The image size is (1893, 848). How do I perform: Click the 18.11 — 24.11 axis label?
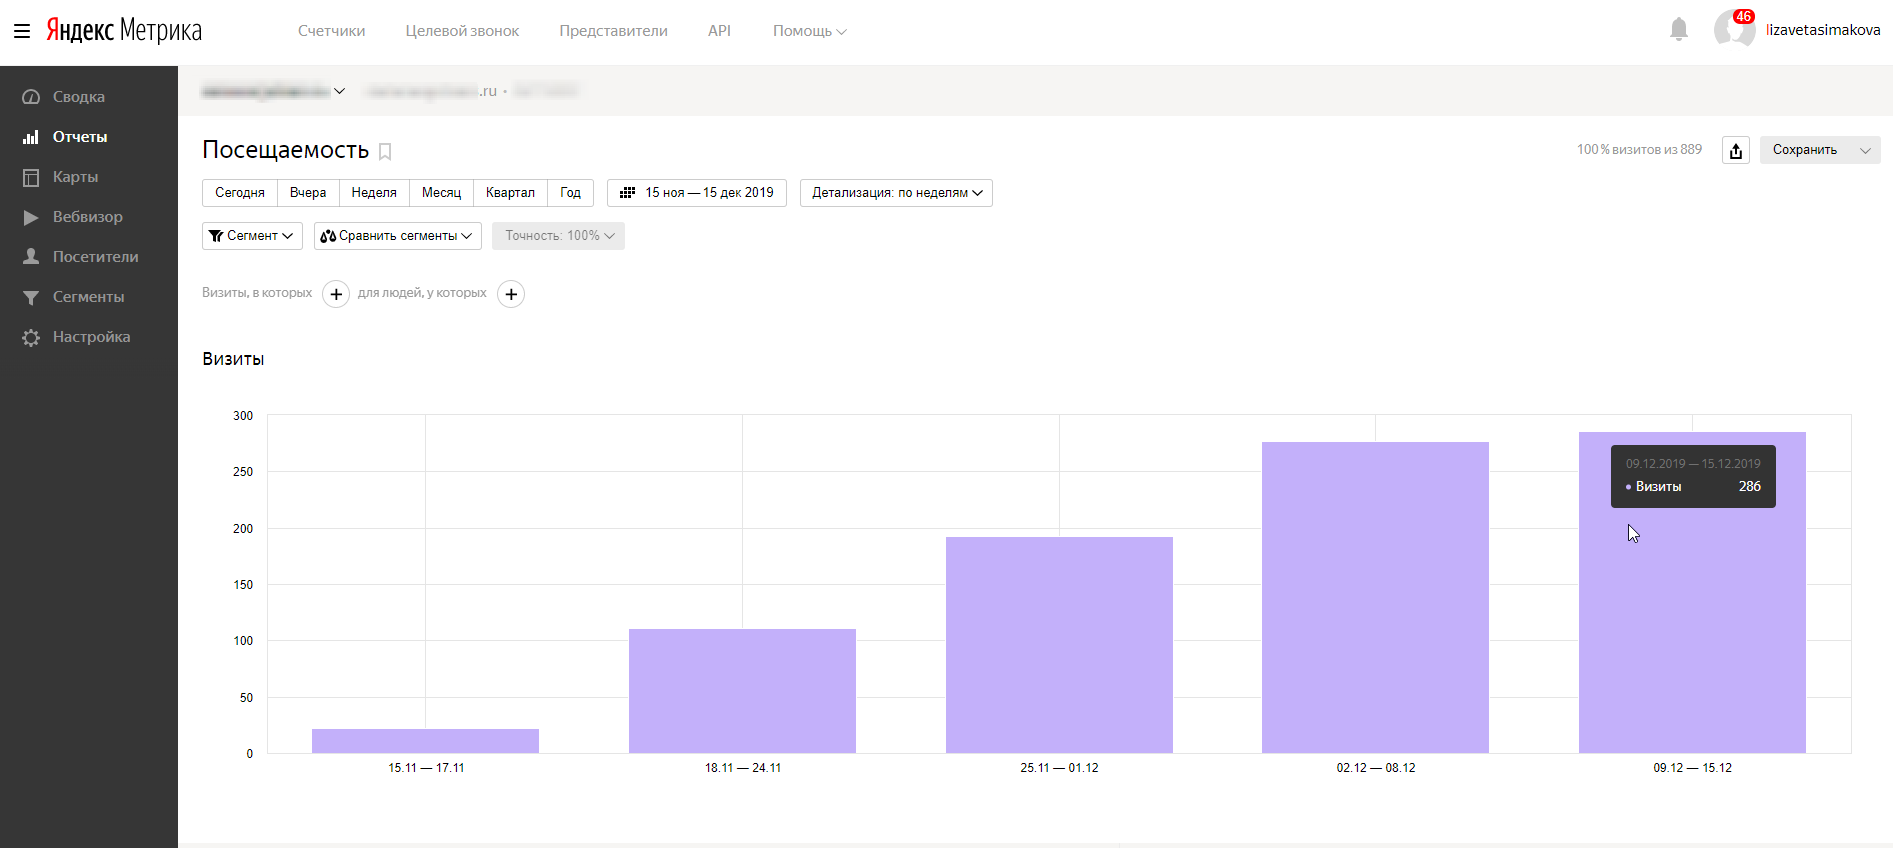[742, 768]
